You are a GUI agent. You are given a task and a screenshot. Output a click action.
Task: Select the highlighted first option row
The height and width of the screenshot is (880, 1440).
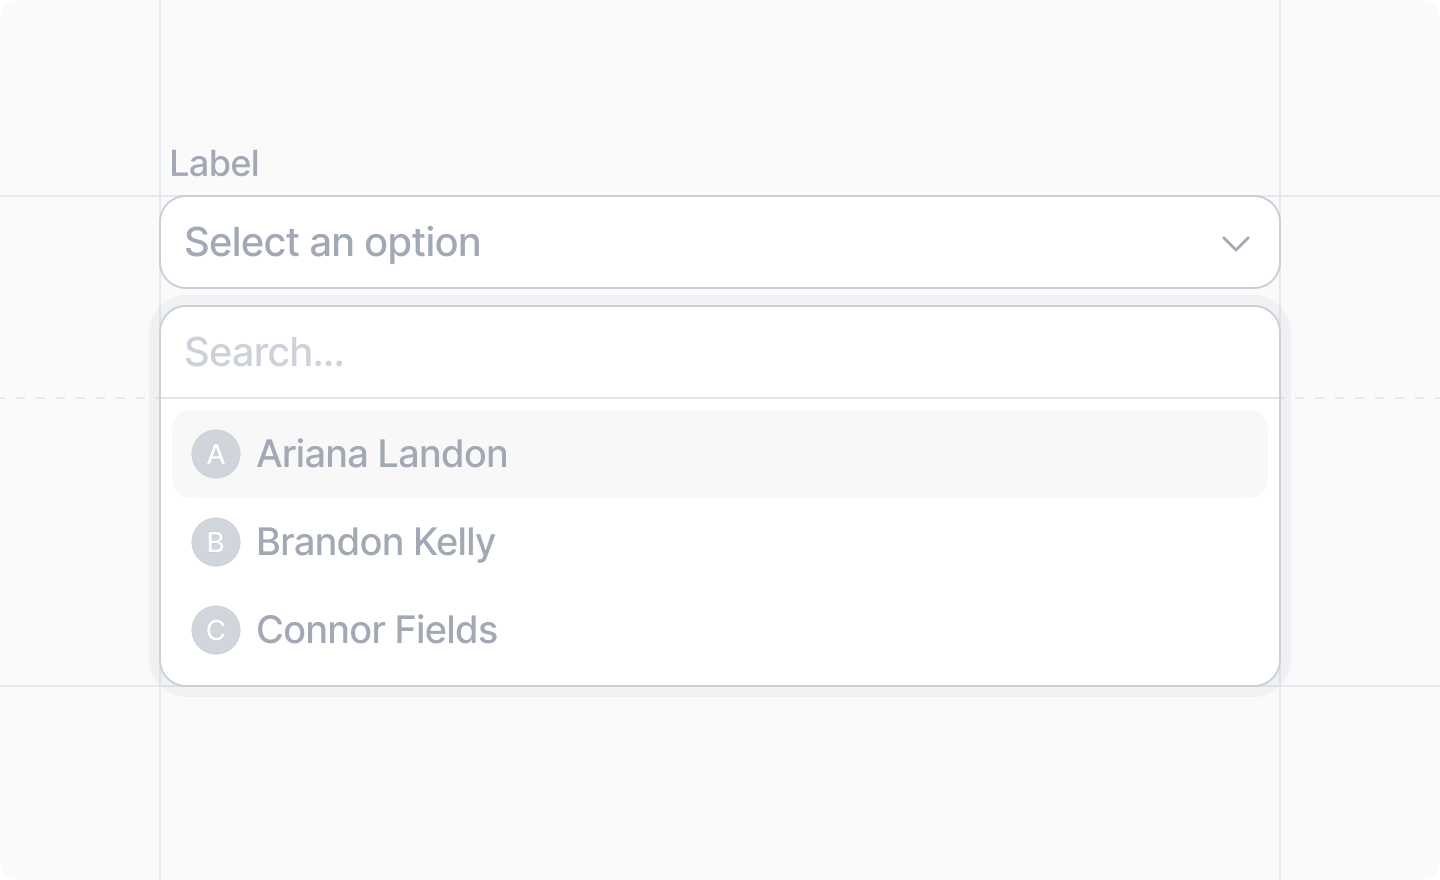point(720,454)
